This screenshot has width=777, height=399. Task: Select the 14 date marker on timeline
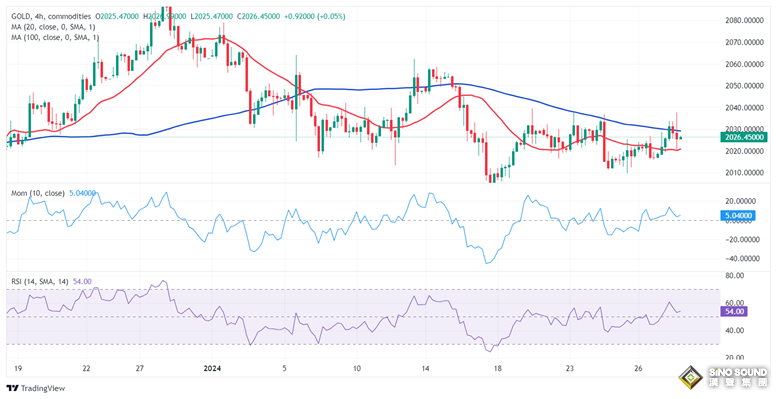425,369
